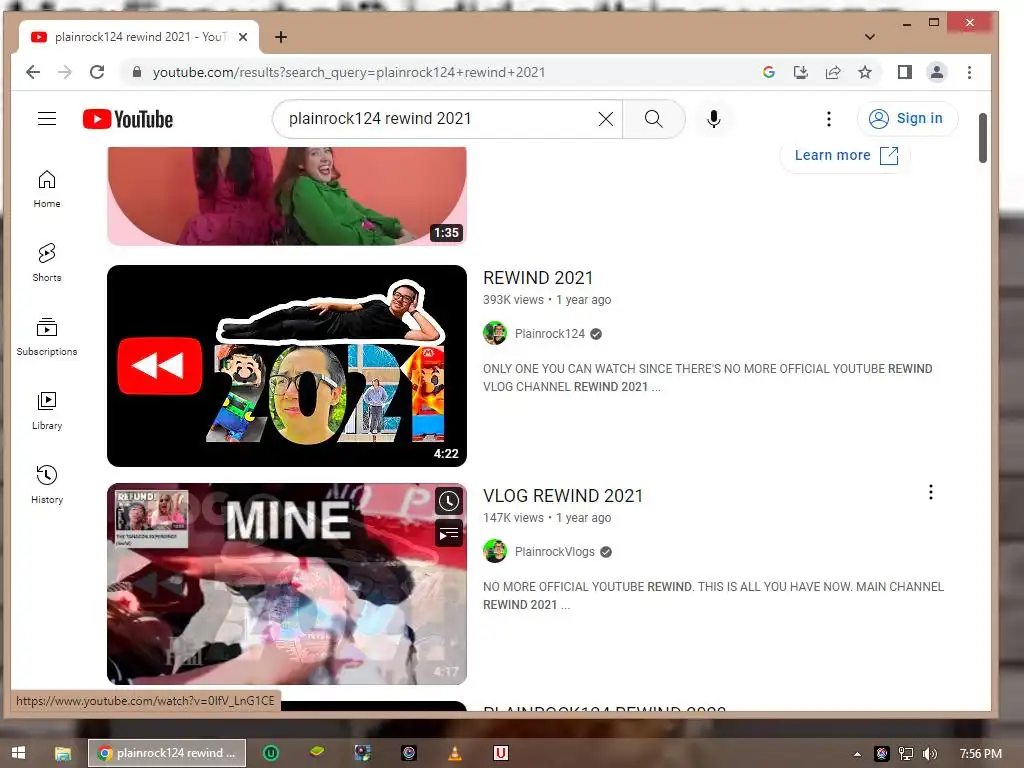The height and width of the screenshot is (768, 1024).
Task: Open the network icon in tray
Action: [x=906, y=754]
